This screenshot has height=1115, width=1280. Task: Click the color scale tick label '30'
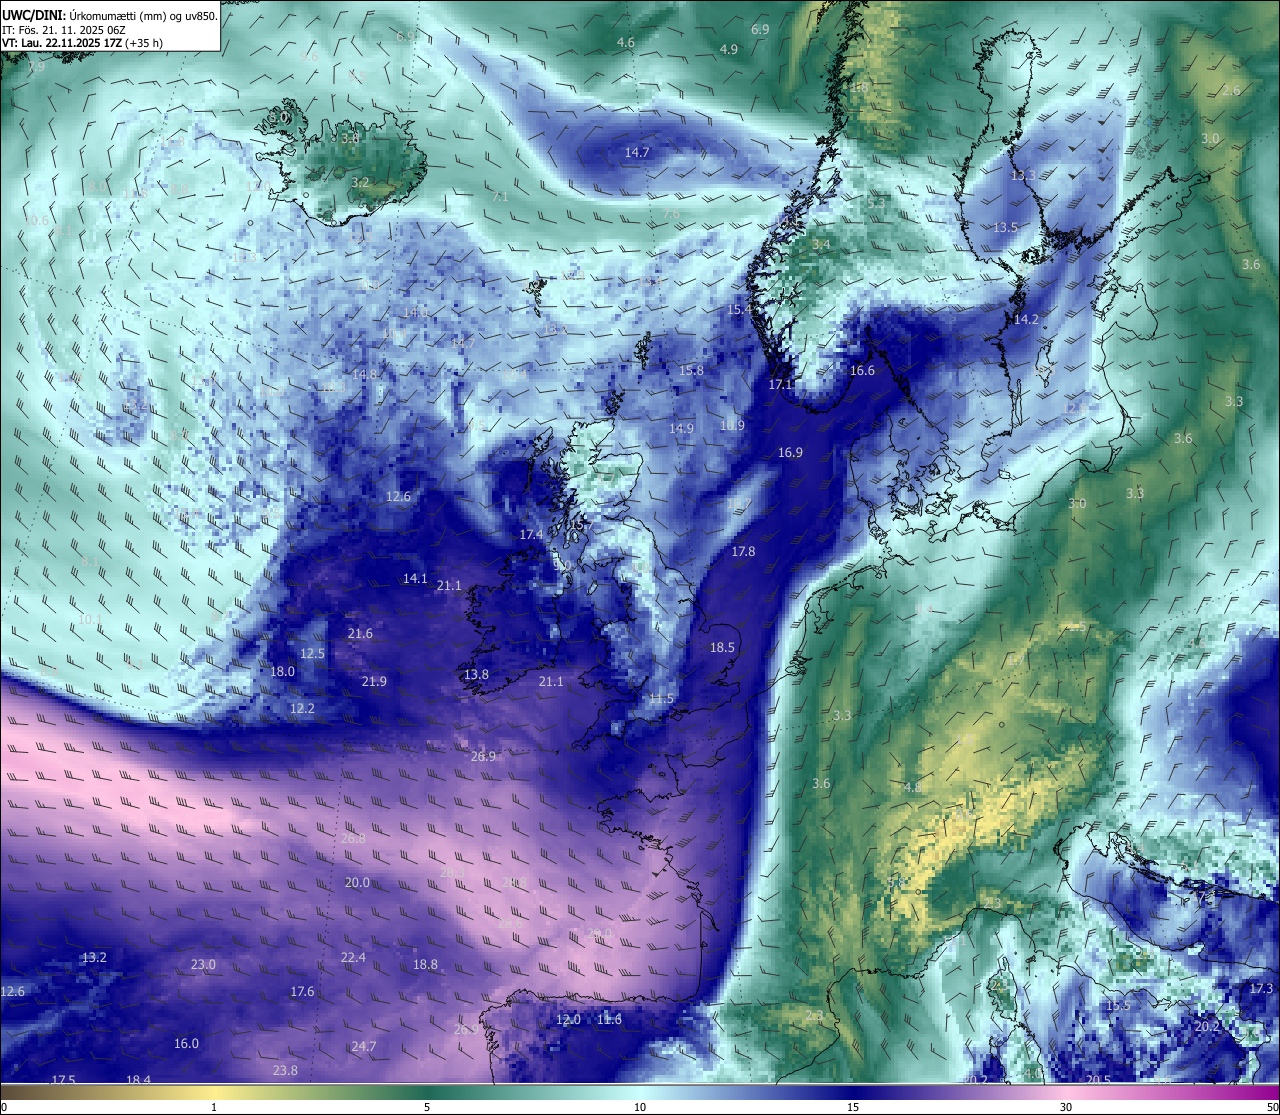click(x=1066, y=1107)
